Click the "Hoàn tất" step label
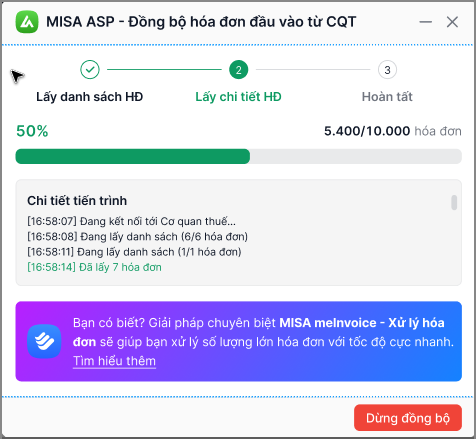 click(387, 97)
